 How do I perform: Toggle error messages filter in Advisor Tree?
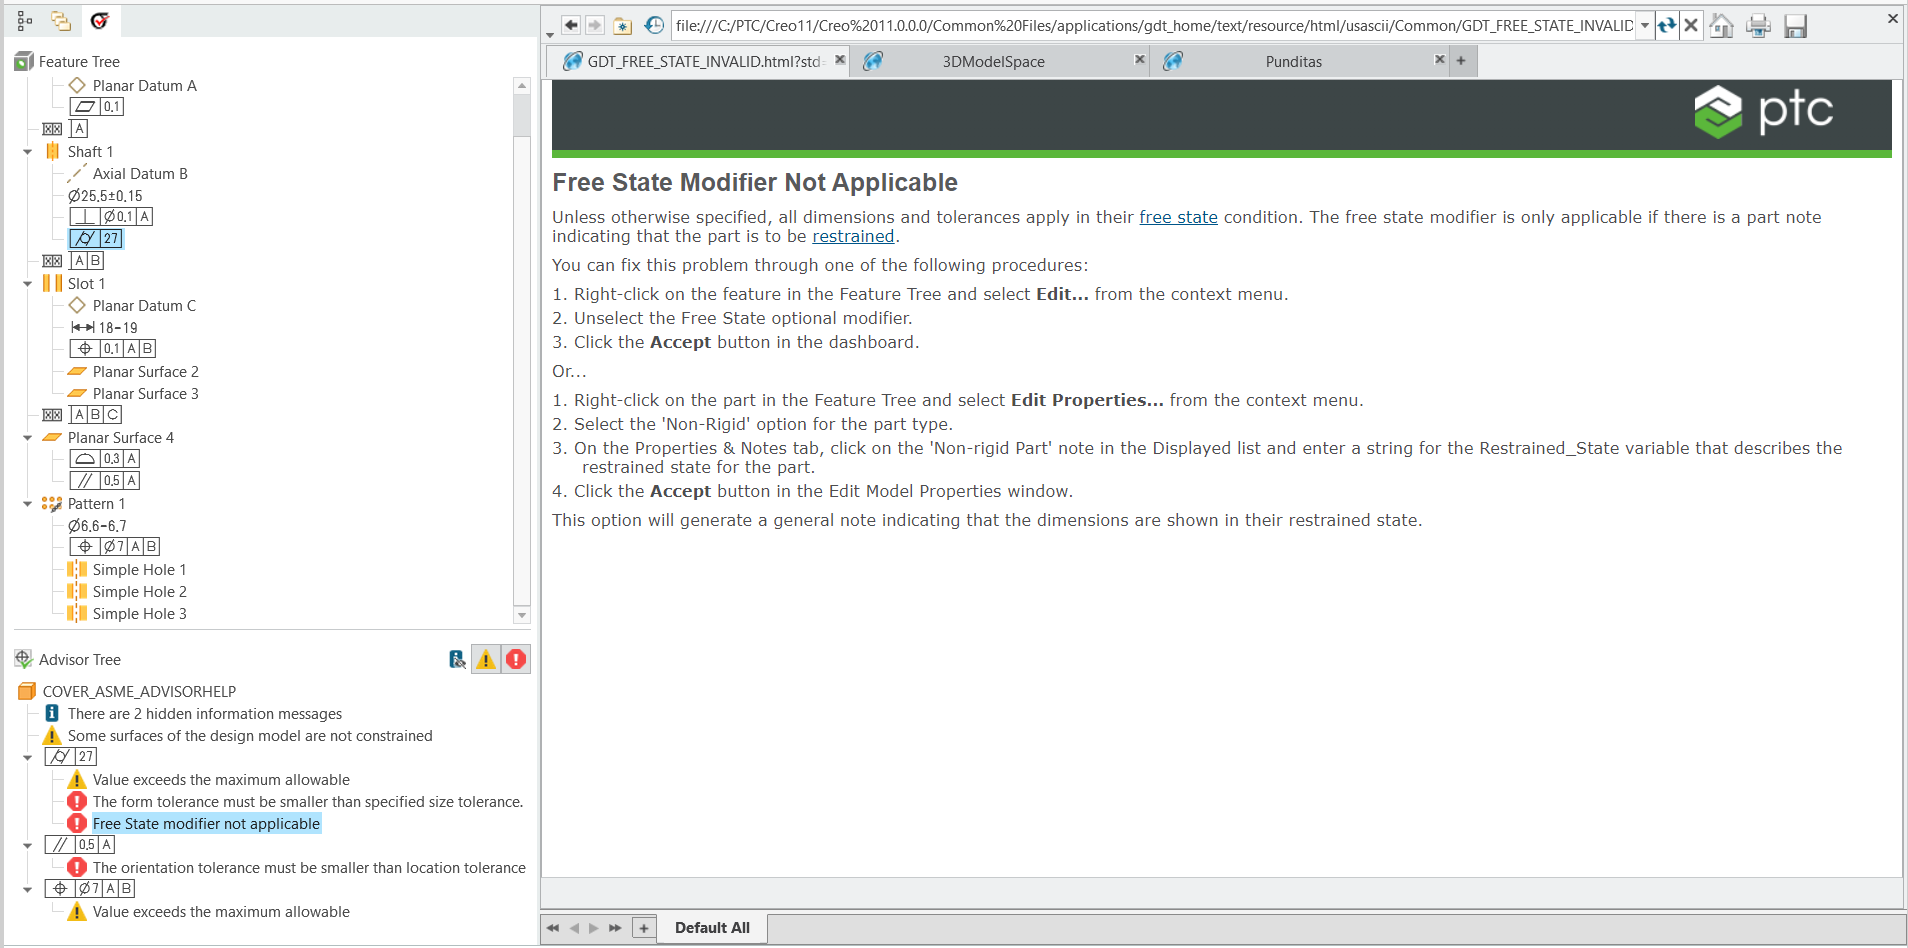(516, 659)
